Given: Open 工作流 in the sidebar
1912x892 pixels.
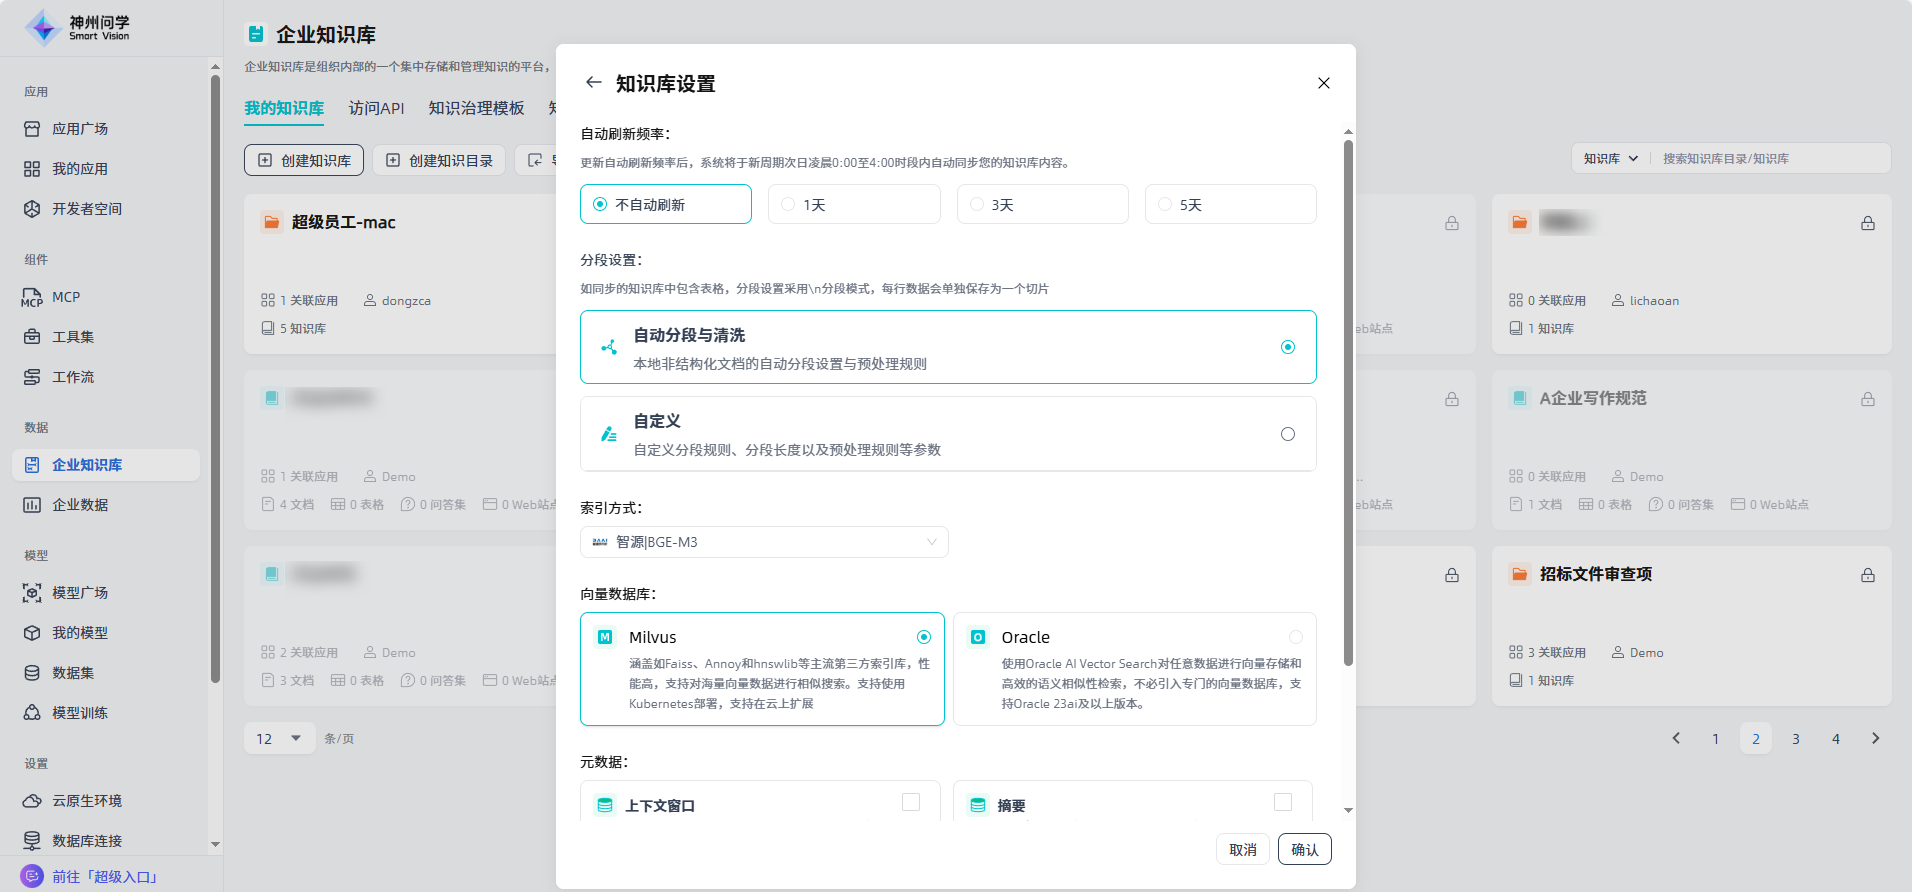Looking at the screenshot, I should pyautogui.click(x=72, y=377).
